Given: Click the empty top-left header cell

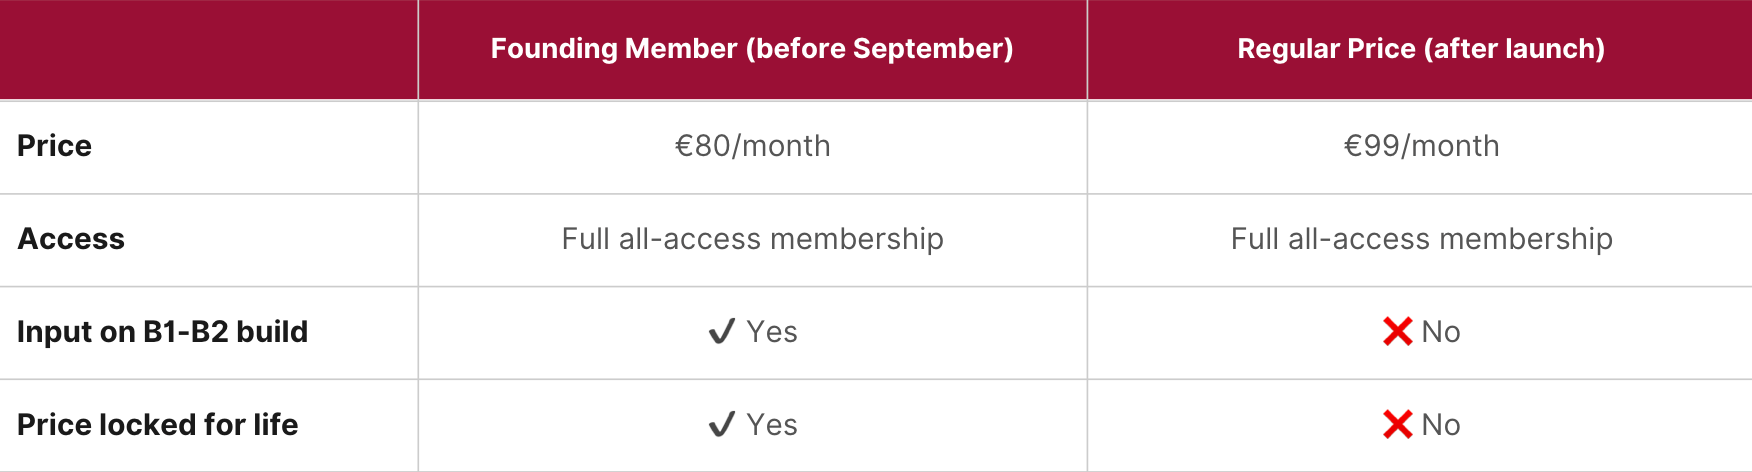Looking at the screenshot, I should [x=209, y=49].
